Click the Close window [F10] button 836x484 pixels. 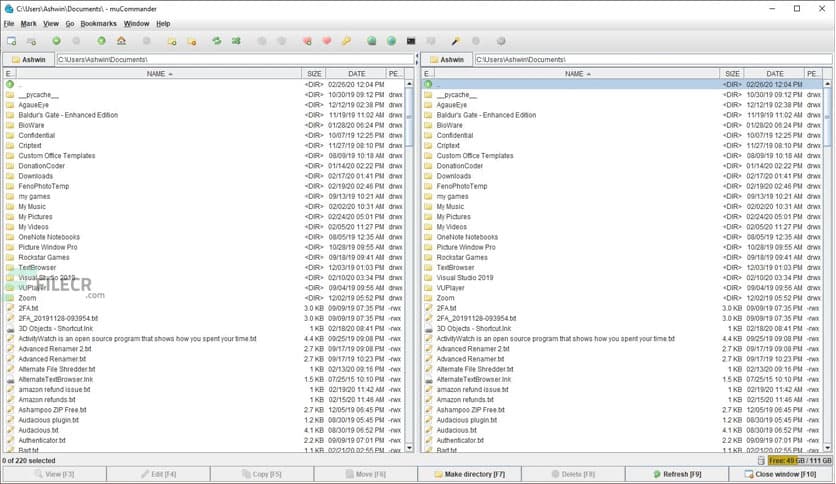click(x=781, y=474)
